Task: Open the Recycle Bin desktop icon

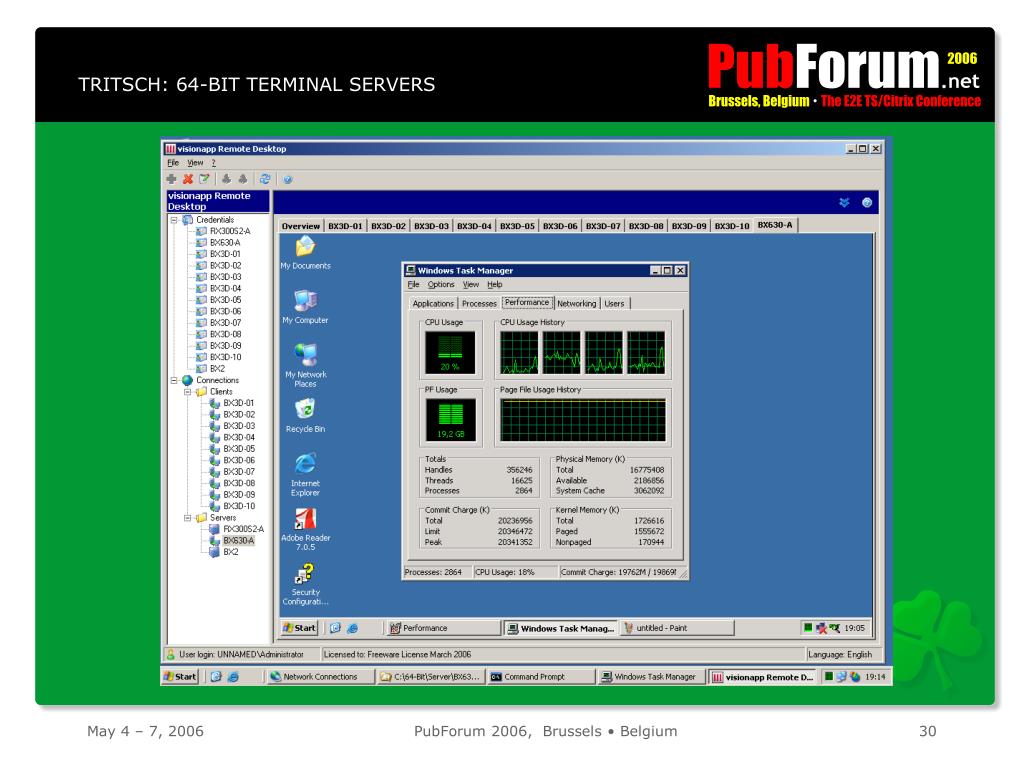Action: [305, 416]
